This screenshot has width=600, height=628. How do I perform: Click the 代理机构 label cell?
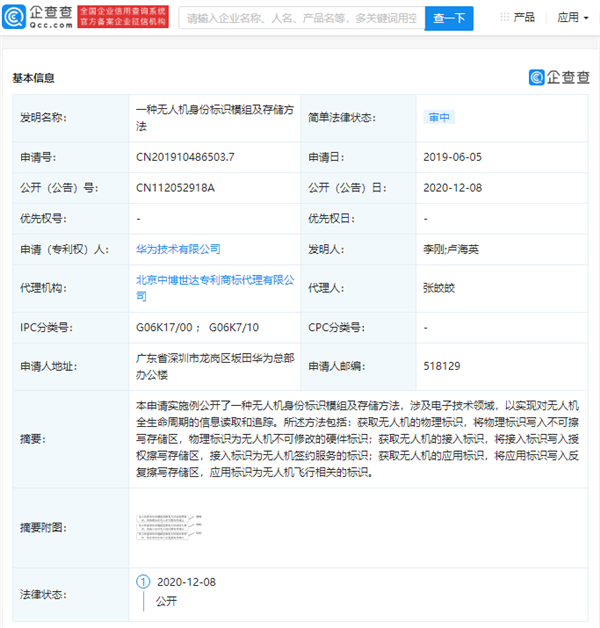(70, 288)
